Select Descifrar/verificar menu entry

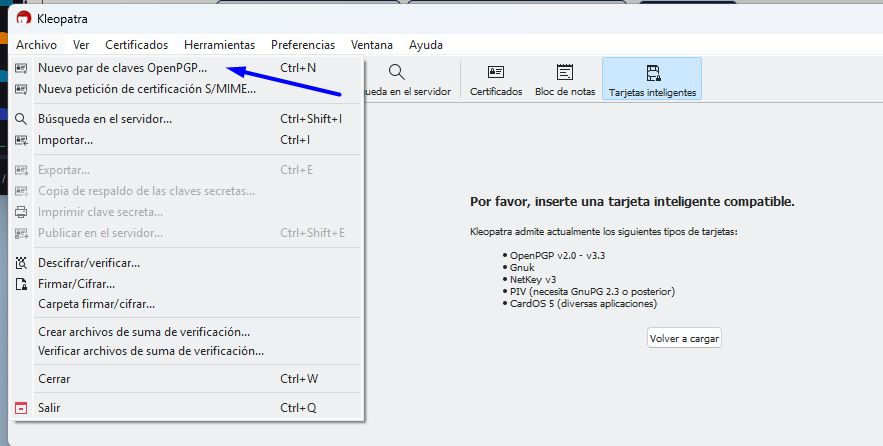coord(186,263)
